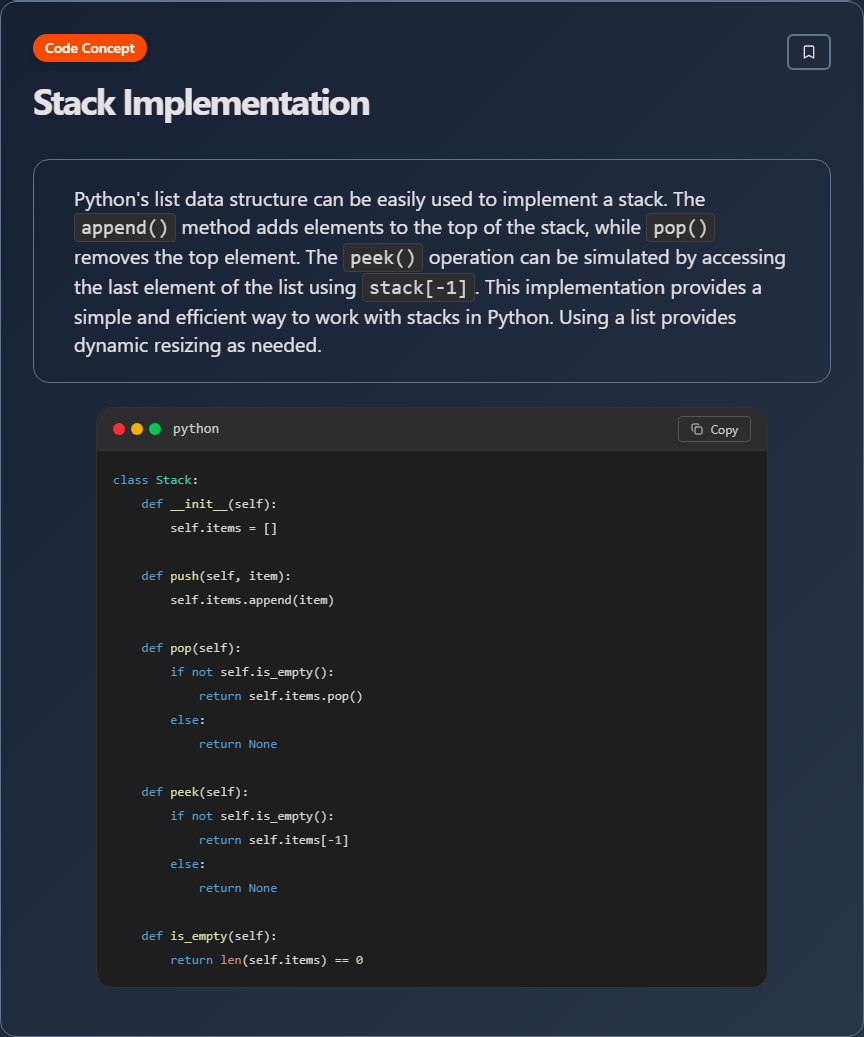Click the stack[-1] inline code chip
Viewport: 864px width, 1037px height.
(x=418, y=288)
